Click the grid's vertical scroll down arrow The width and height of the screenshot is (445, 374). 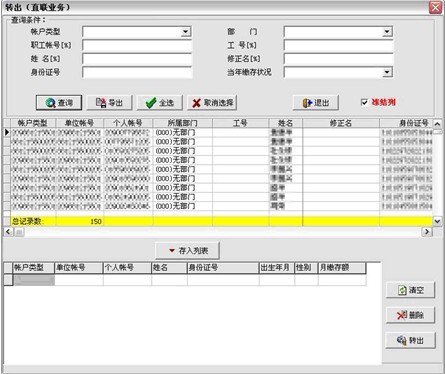click(437, 221)
